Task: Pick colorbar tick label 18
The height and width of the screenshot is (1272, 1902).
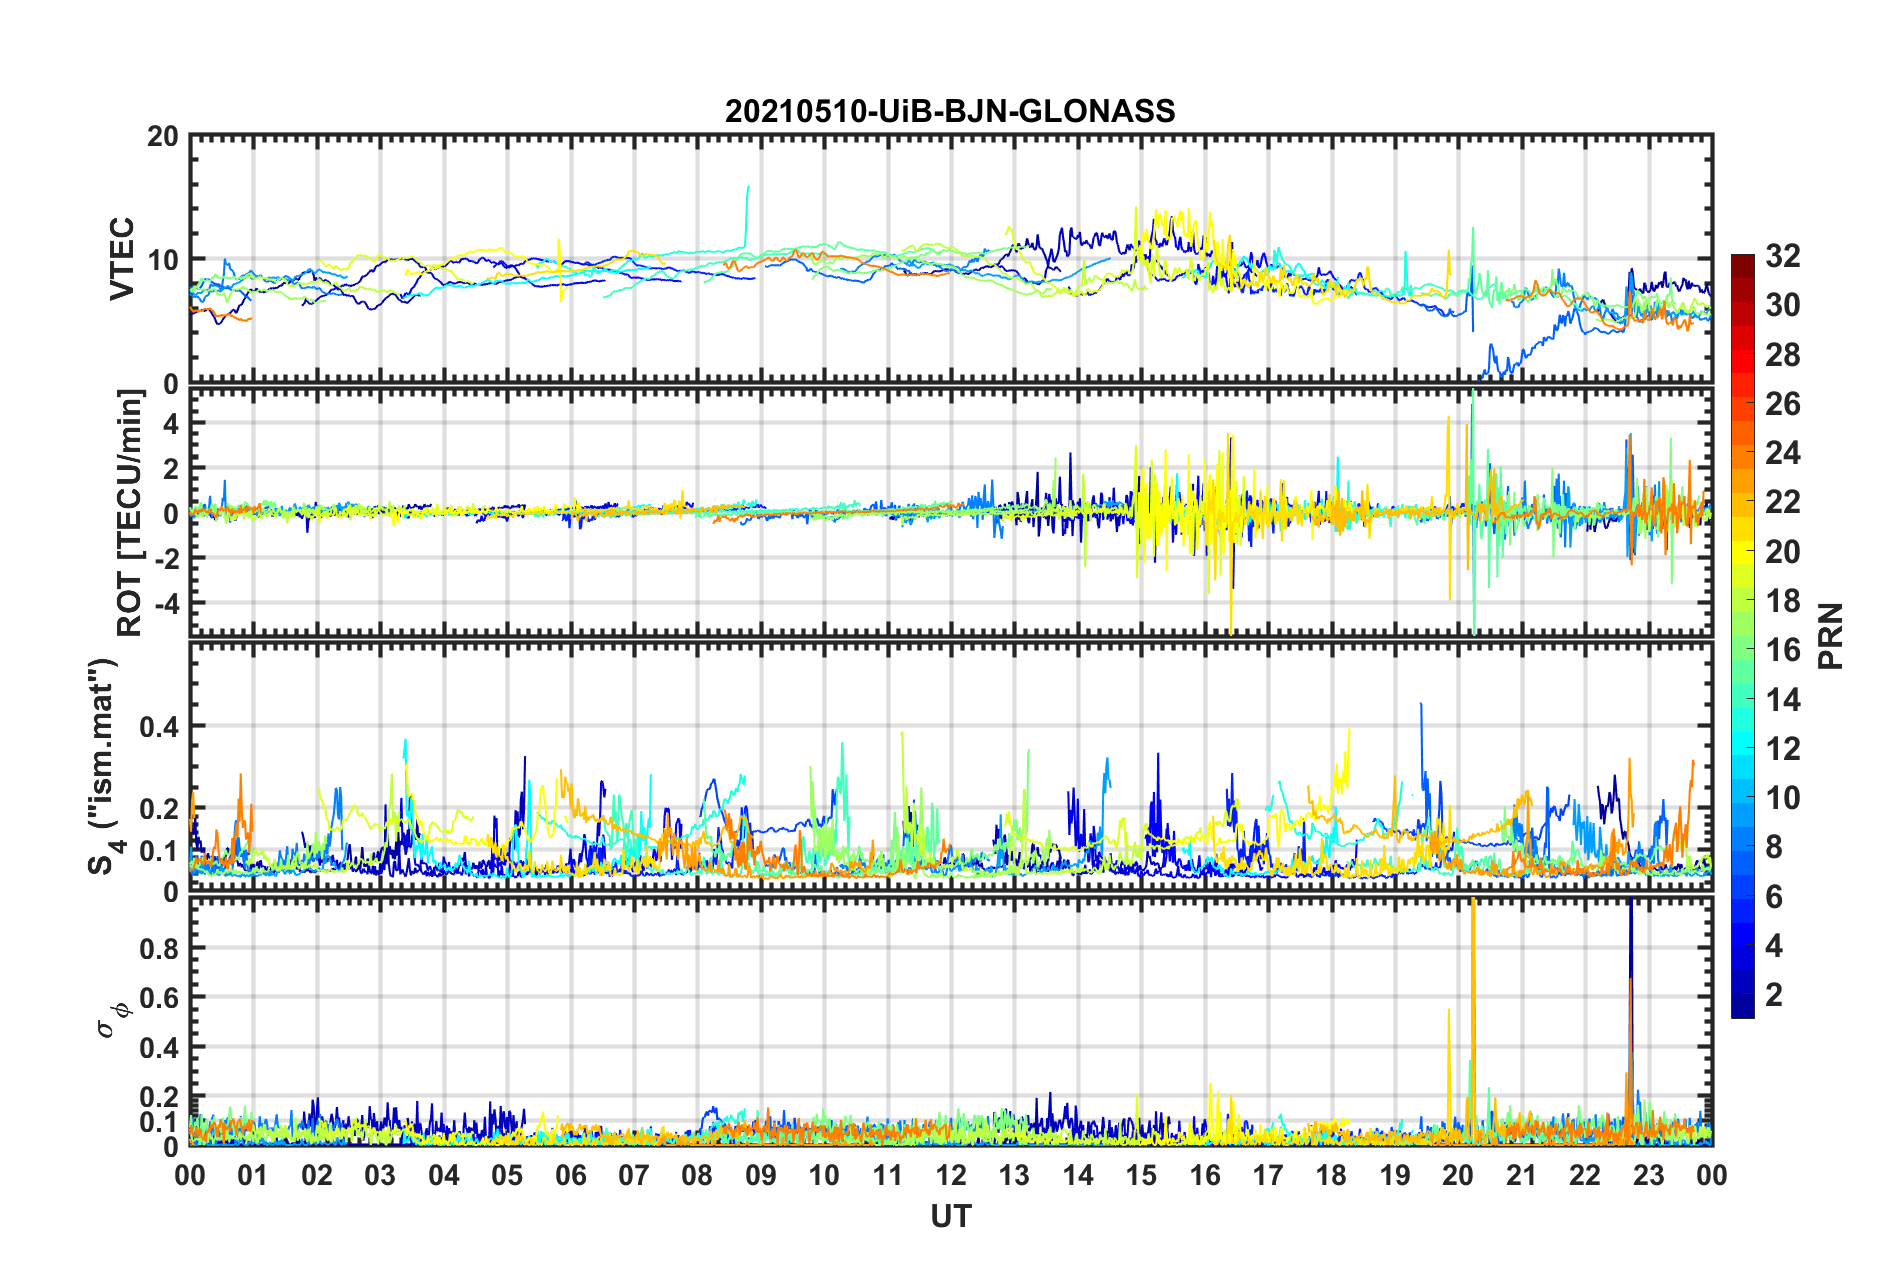Action: (1782, 601)
